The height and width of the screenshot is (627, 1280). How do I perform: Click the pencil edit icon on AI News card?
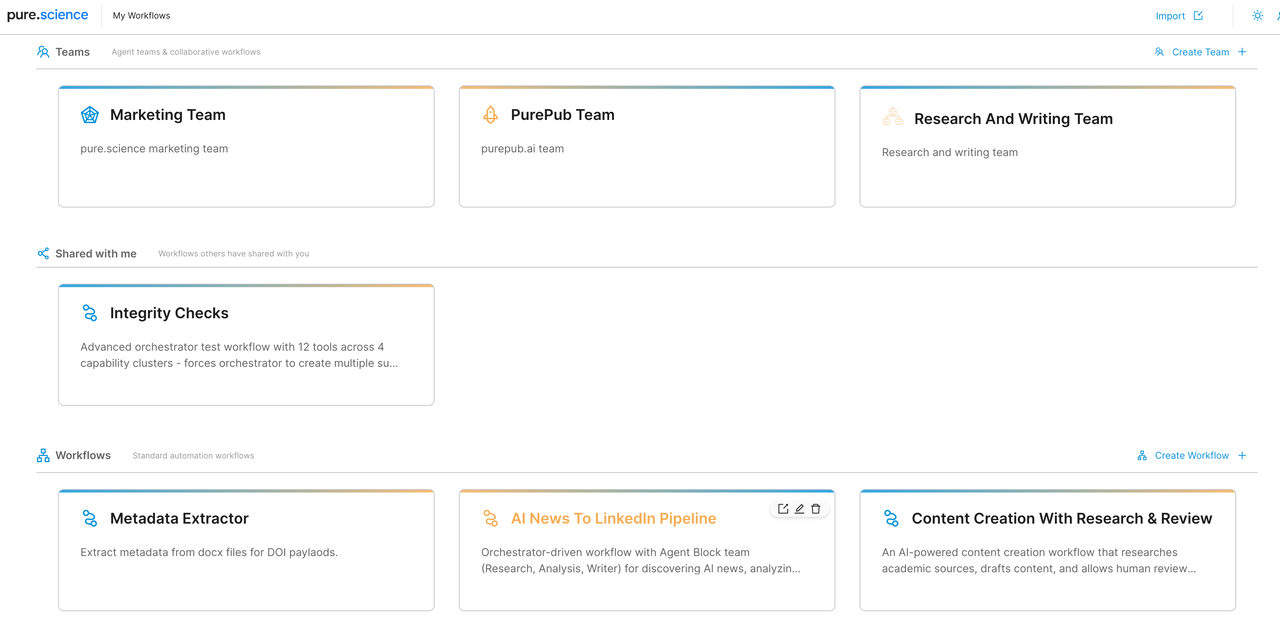pos(799,509)
